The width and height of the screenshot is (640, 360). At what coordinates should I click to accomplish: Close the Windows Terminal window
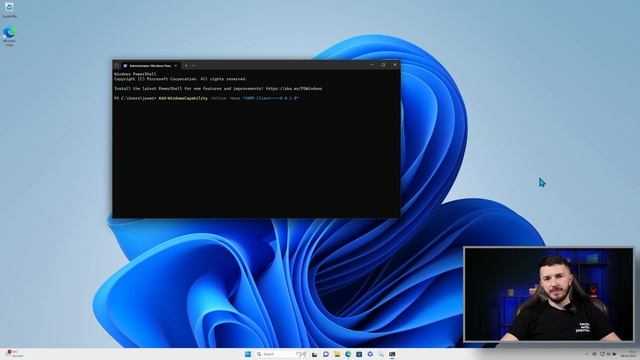(x=395, y=65)
